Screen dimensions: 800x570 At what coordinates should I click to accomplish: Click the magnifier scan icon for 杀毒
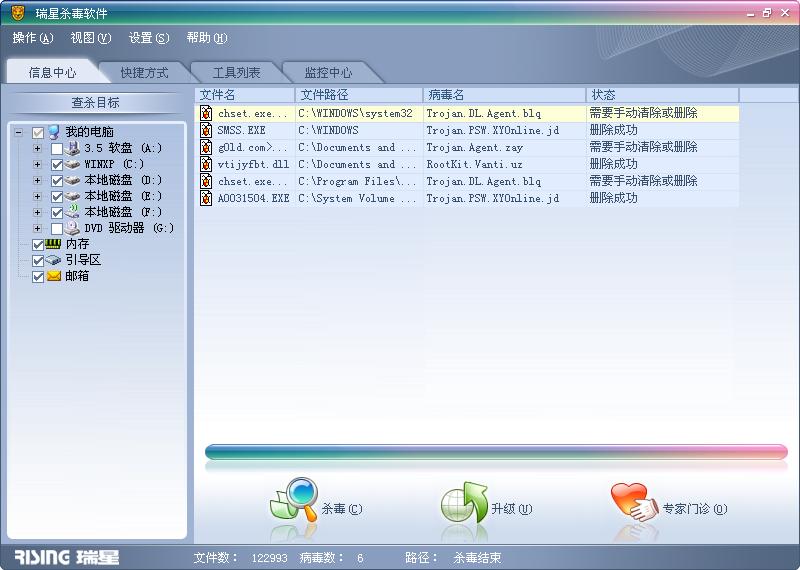coord(294,500)
